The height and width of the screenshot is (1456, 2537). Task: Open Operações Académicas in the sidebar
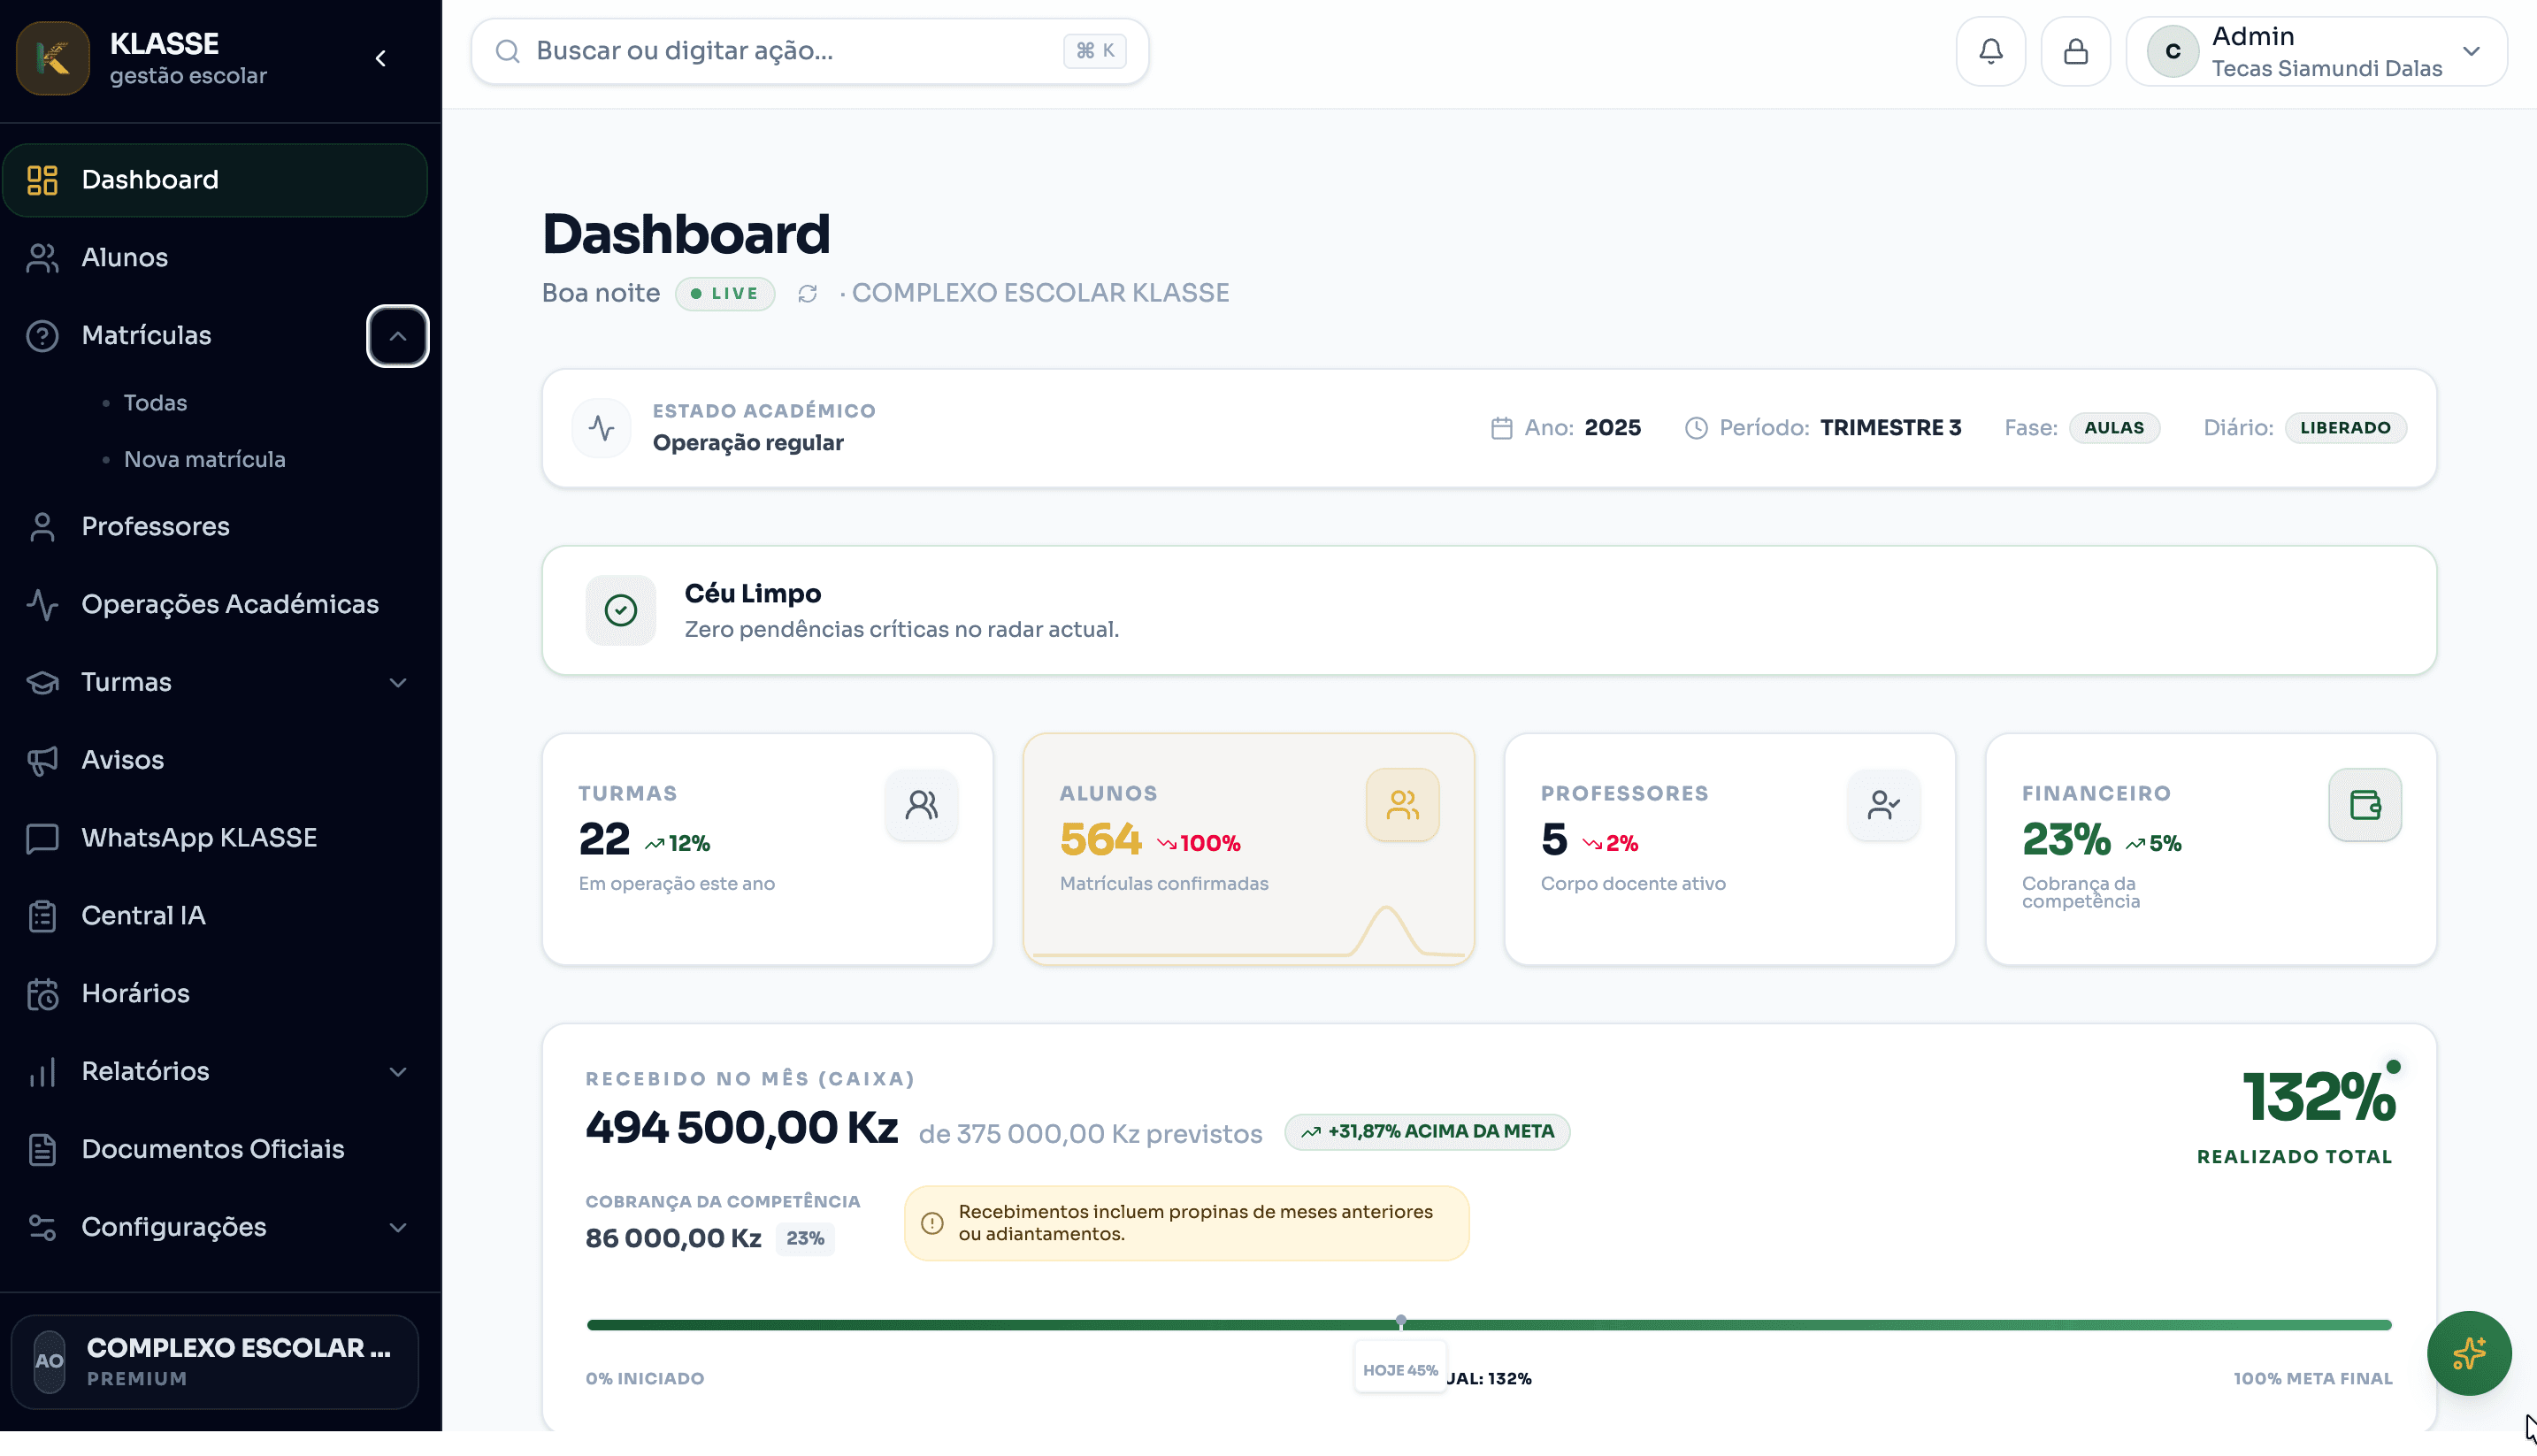coord(215,605)
